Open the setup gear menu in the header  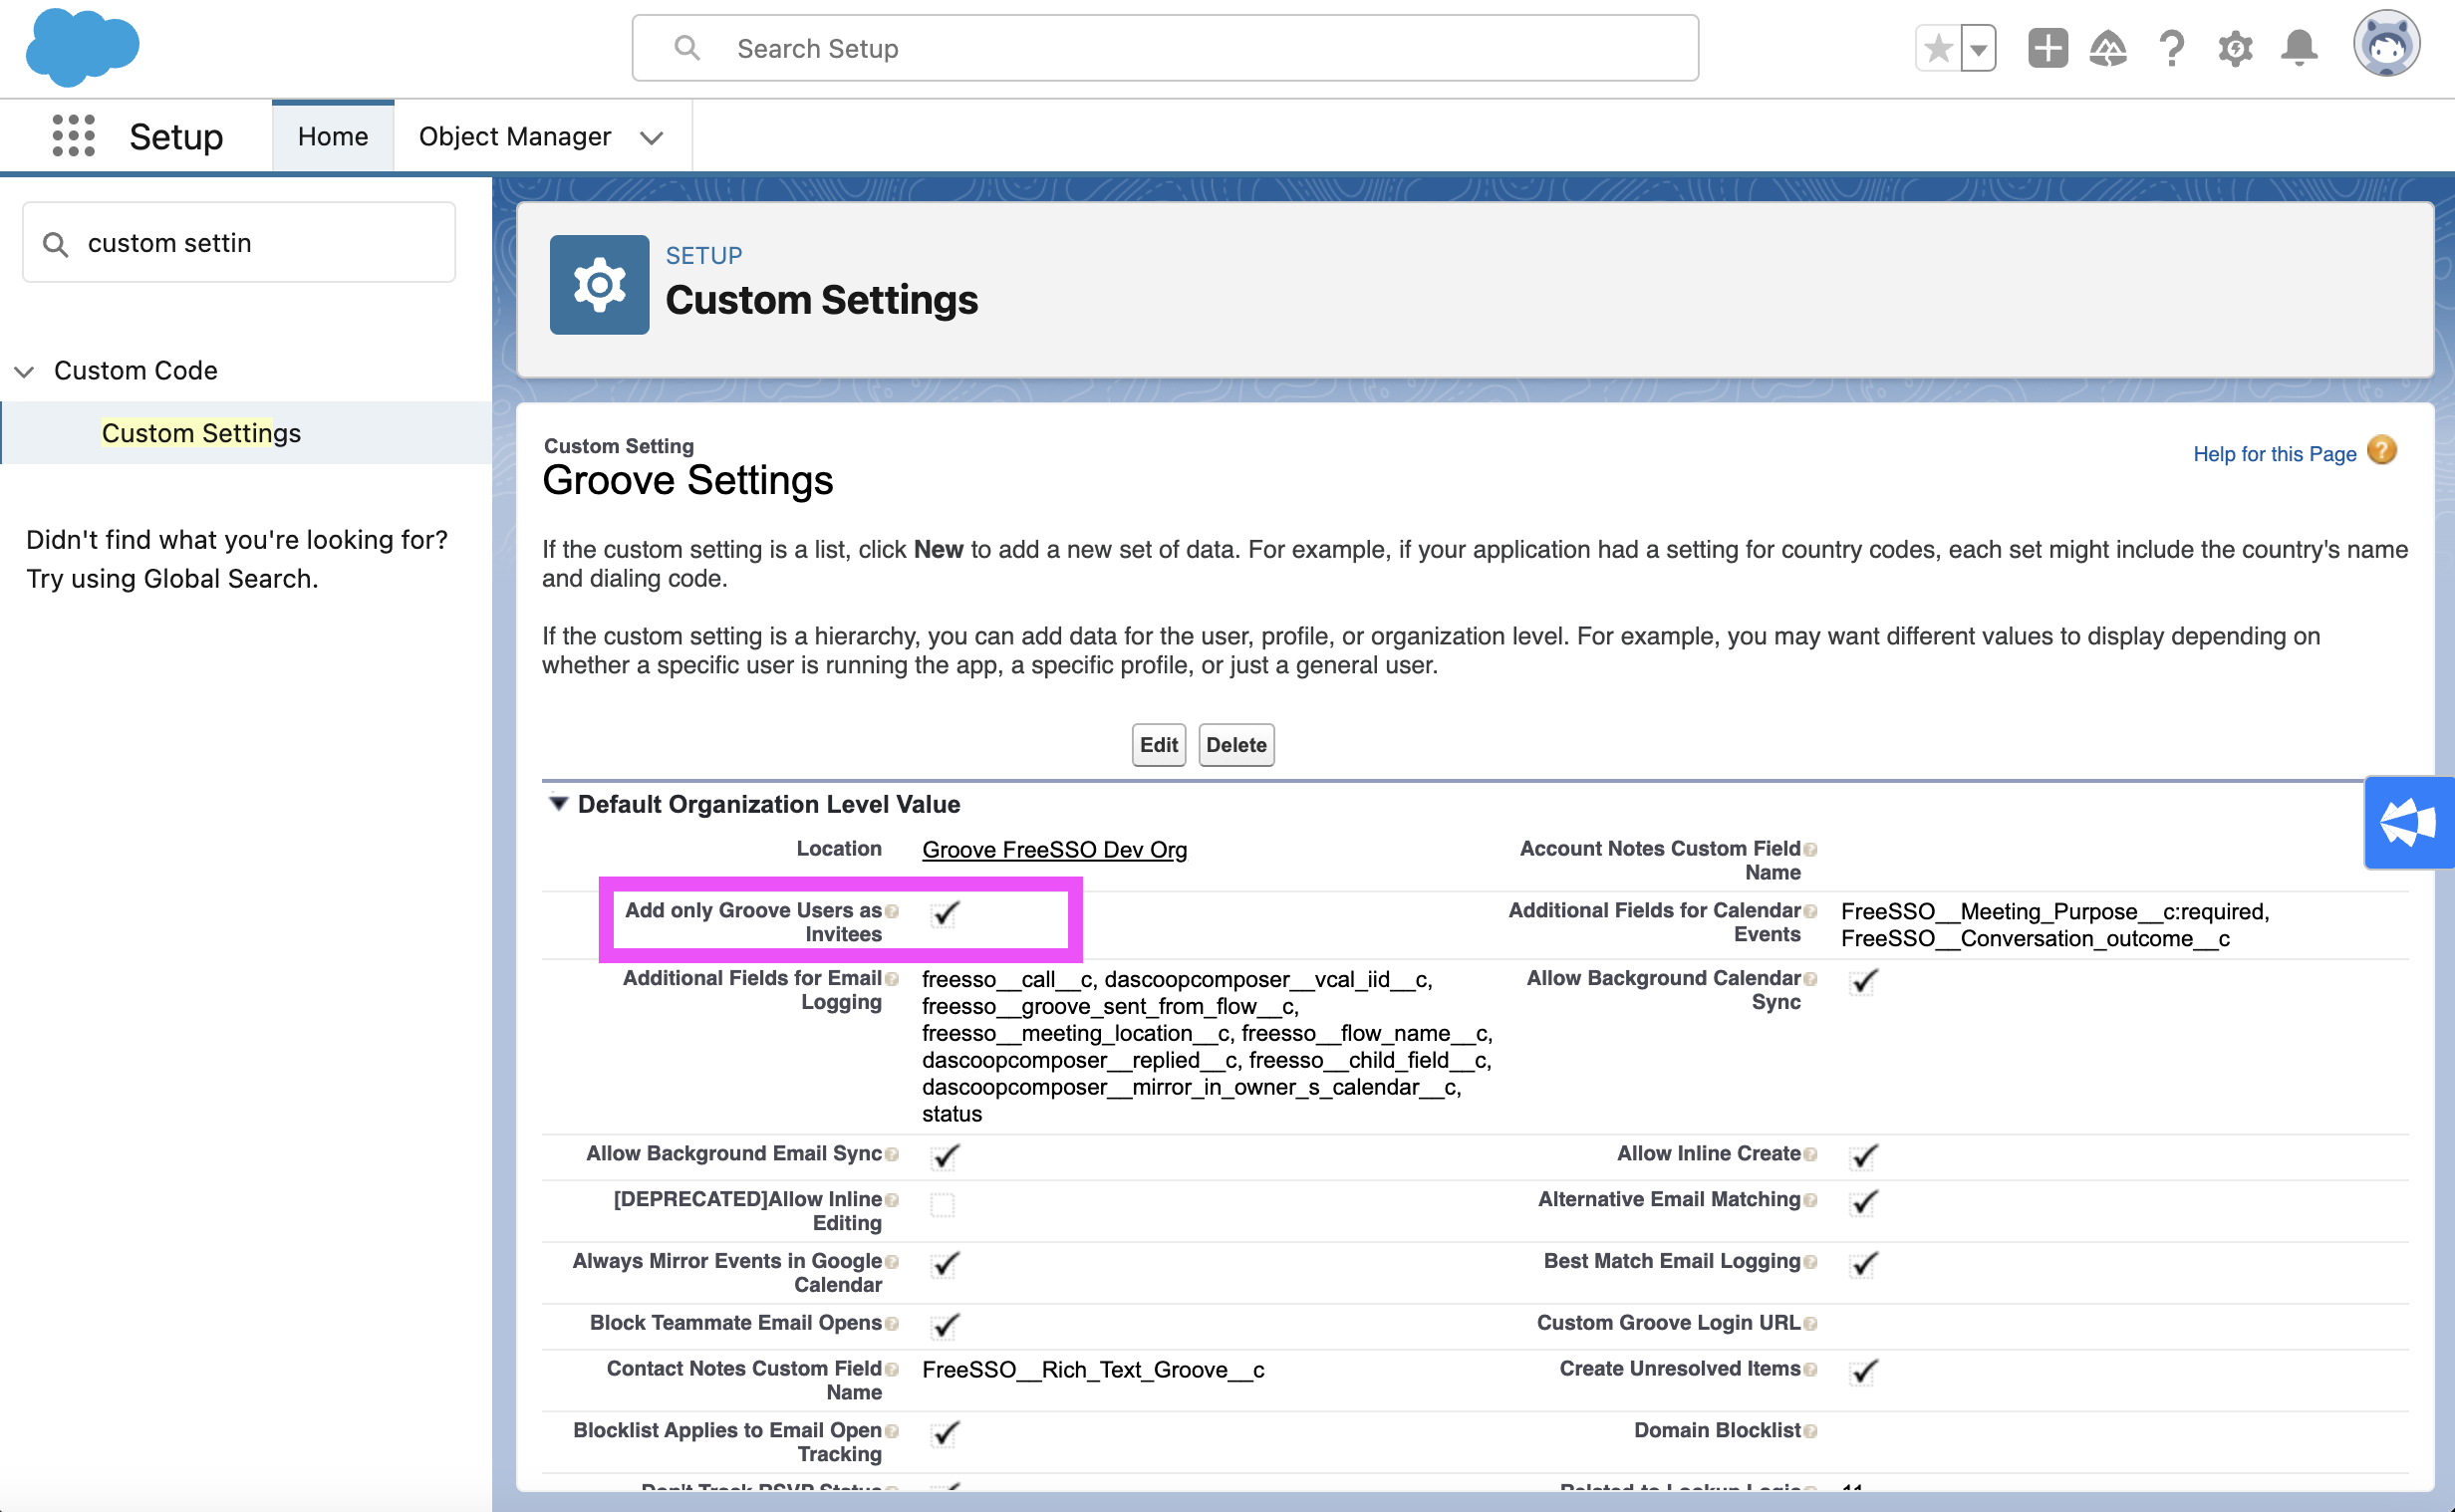[x=2235, y=48]
